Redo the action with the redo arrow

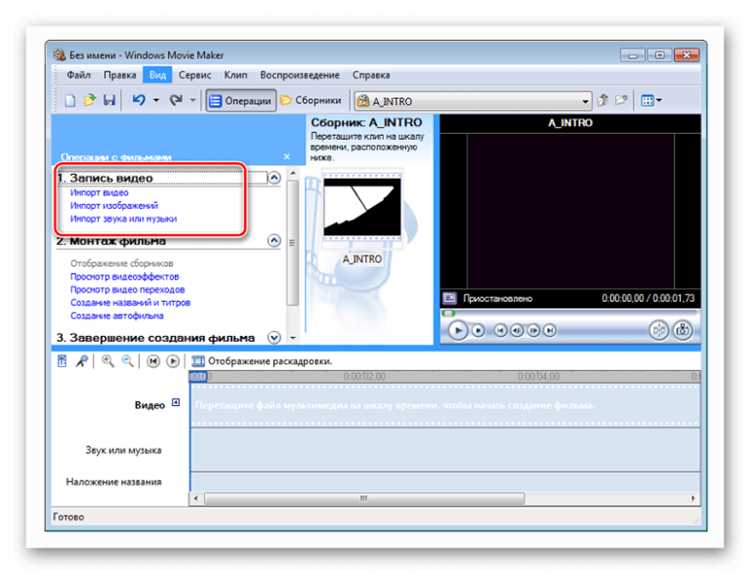pos(176,100)
